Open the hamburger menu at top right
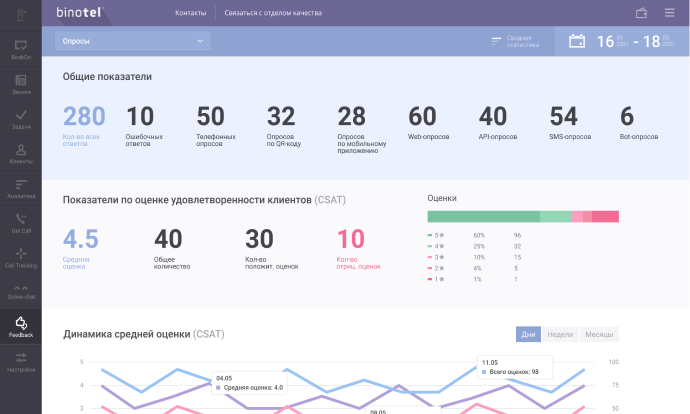Screen dimensions: 690x414 click(669, 13)
